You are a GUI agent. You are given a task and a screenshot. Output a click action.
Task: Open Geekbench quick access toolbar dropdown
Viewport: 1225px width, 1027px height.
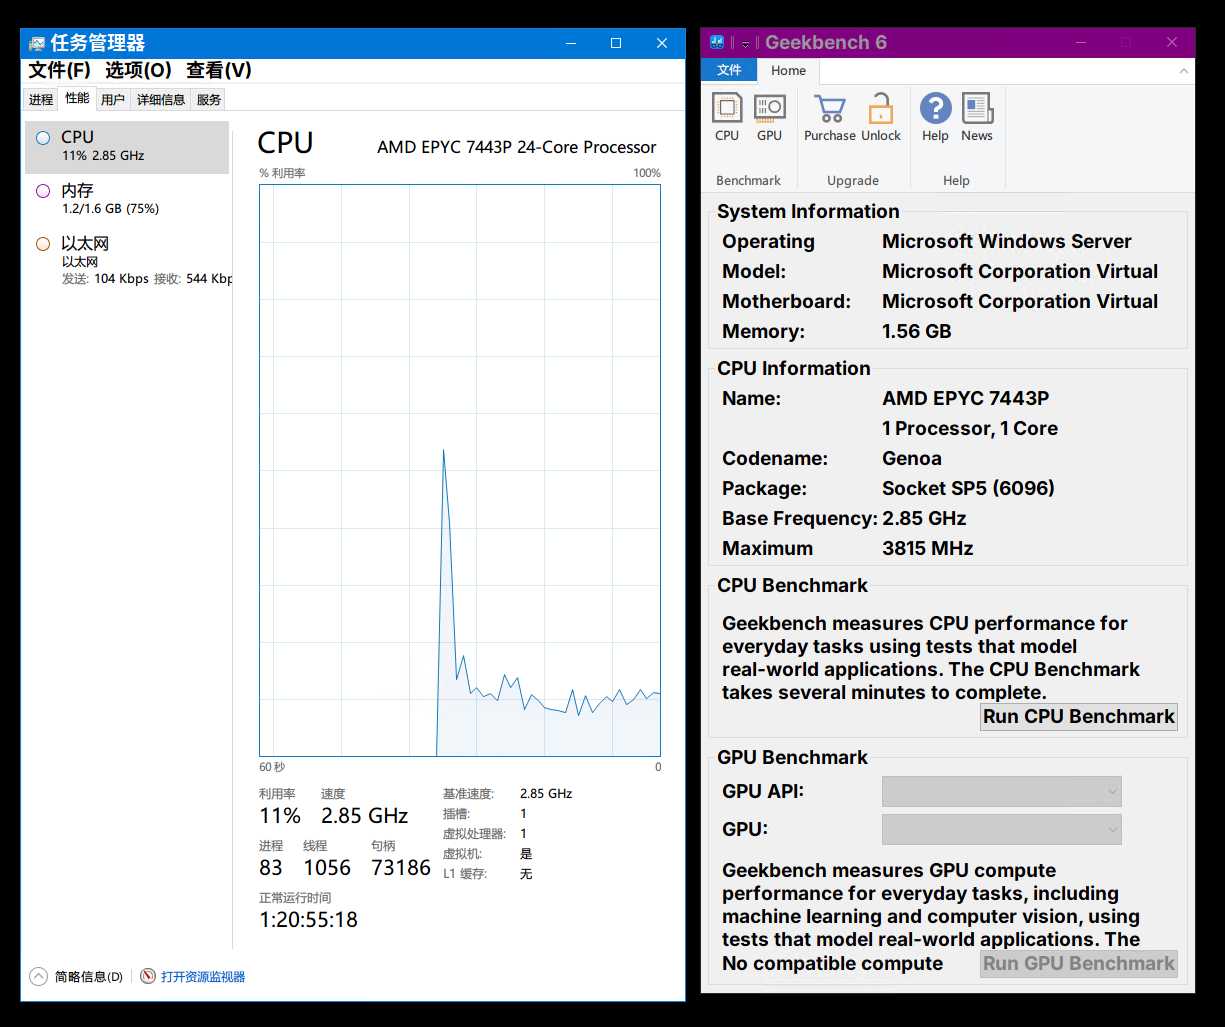click(x=745, y=43)
